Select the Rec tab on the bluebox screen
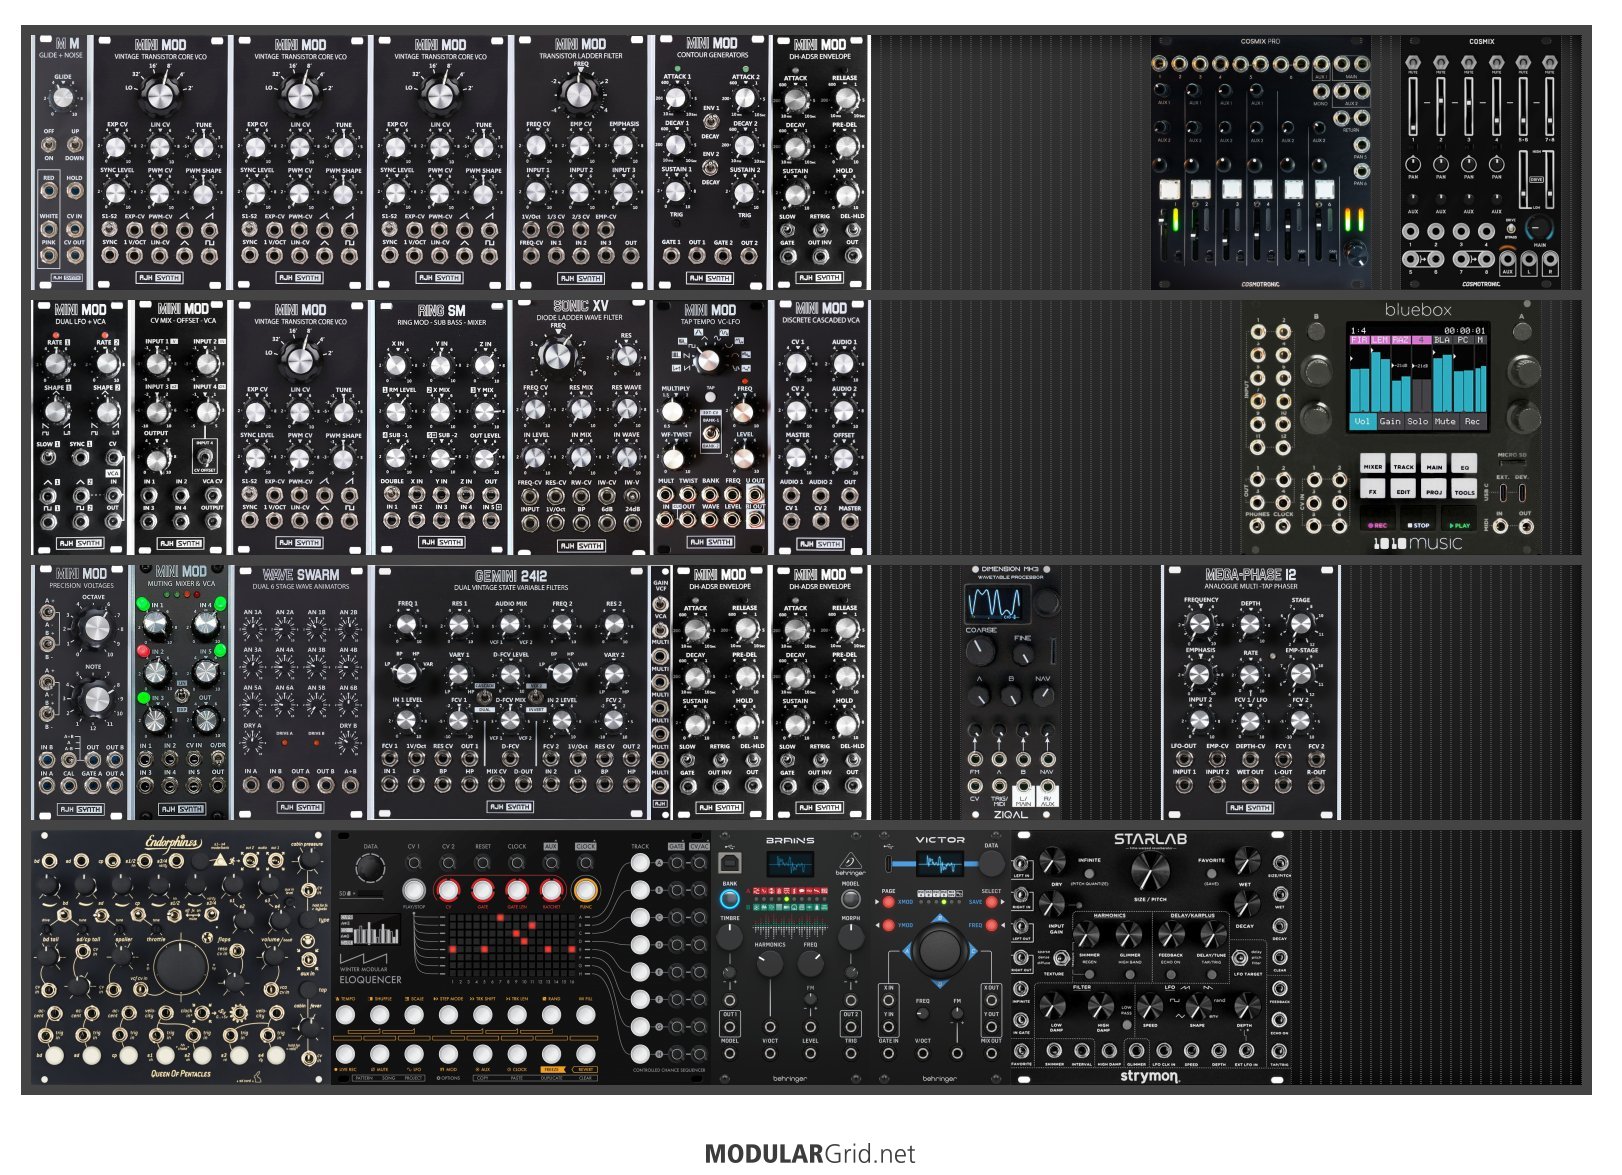Screen dimensions: 1622x1175 [1472, 422]
